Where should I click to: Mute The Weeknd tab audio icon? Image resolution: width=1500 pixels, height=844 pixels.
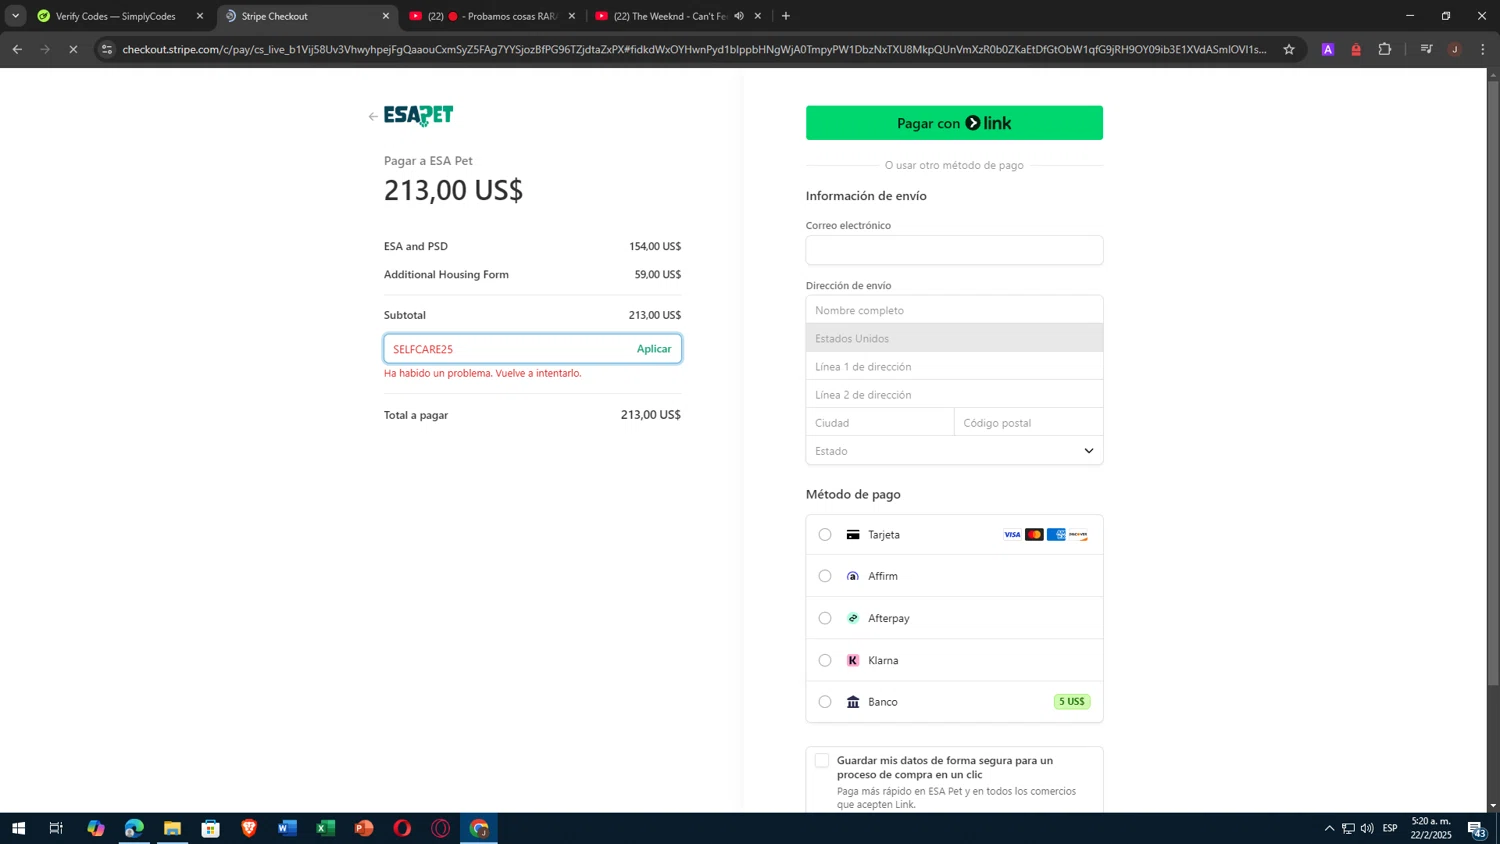pyautogui.click(x=739, y=16)
